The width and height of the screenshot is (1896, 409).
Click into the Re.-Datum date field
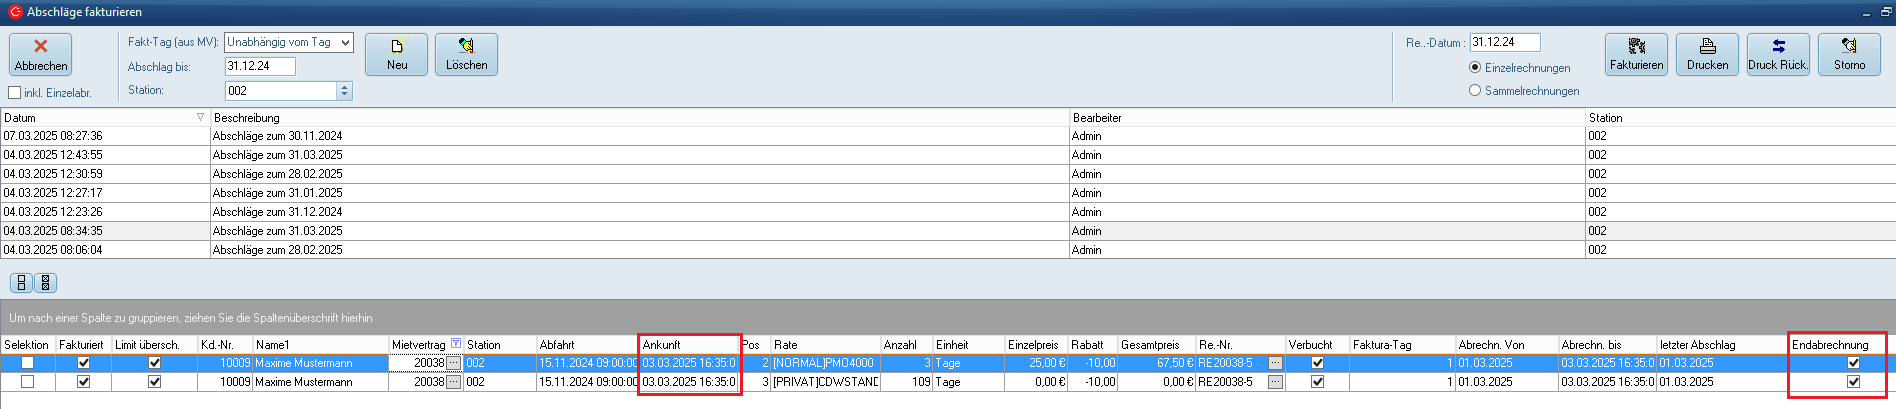click(1504, 42)
